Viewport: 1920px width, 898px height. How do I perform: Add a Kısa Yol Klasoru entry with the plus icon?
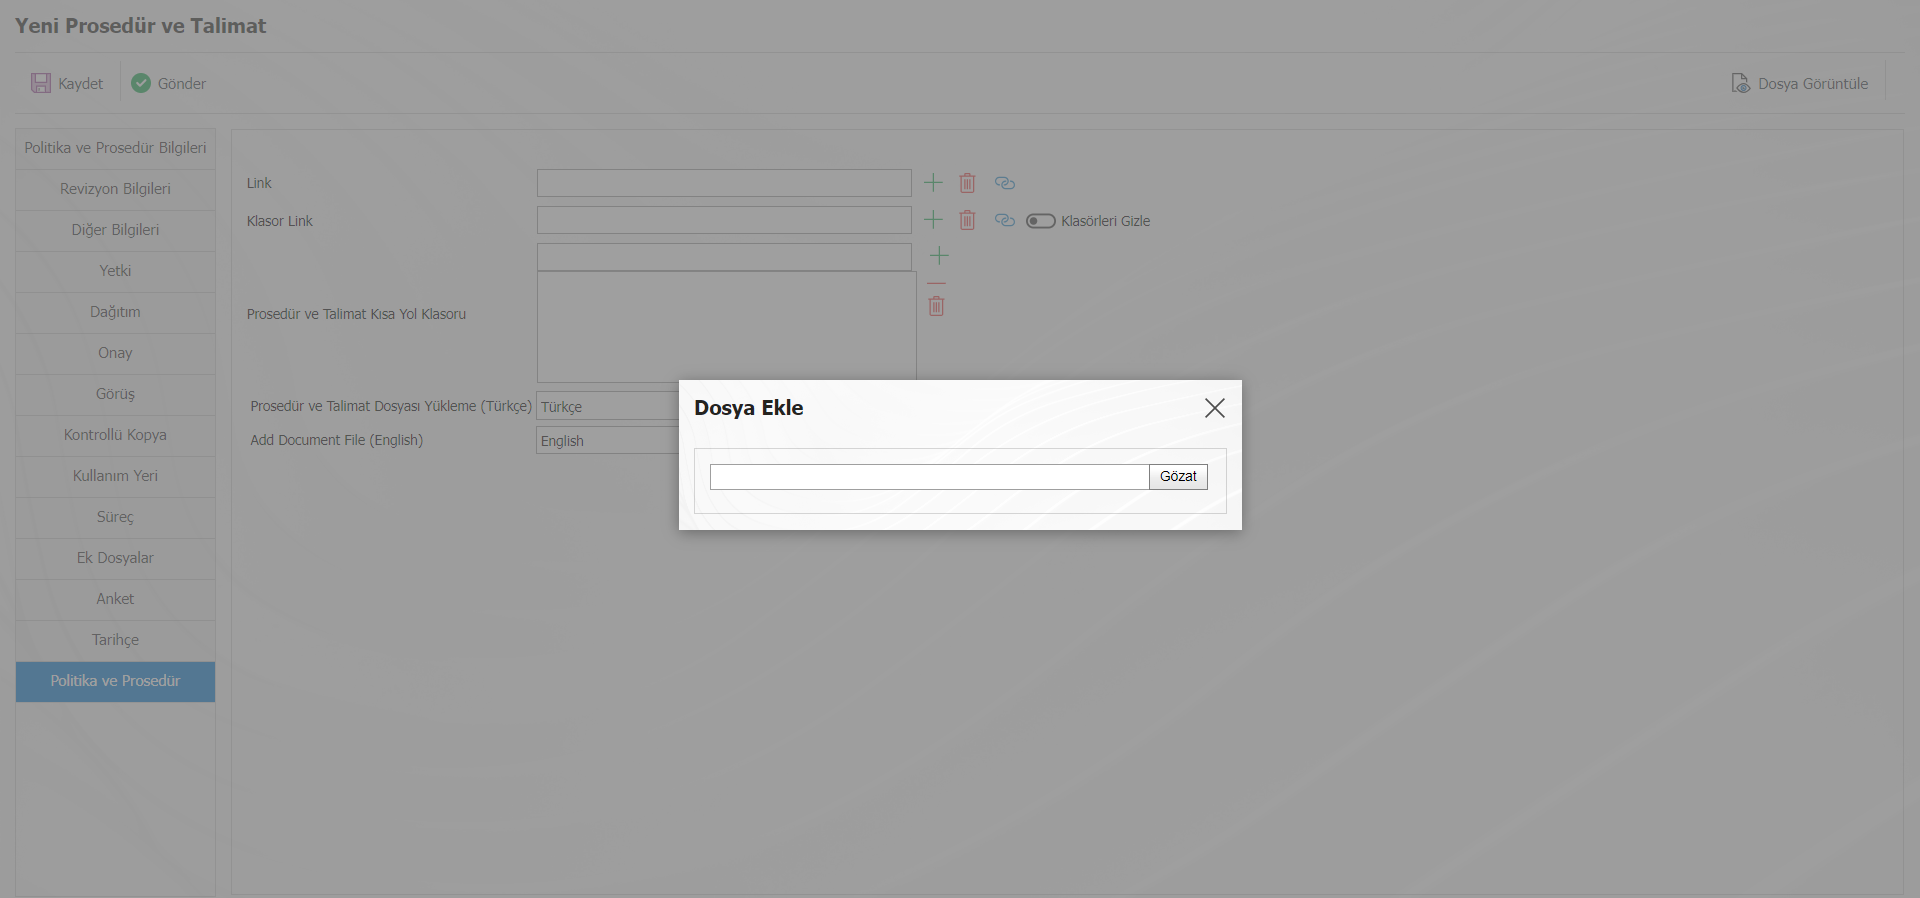point(939,256)
